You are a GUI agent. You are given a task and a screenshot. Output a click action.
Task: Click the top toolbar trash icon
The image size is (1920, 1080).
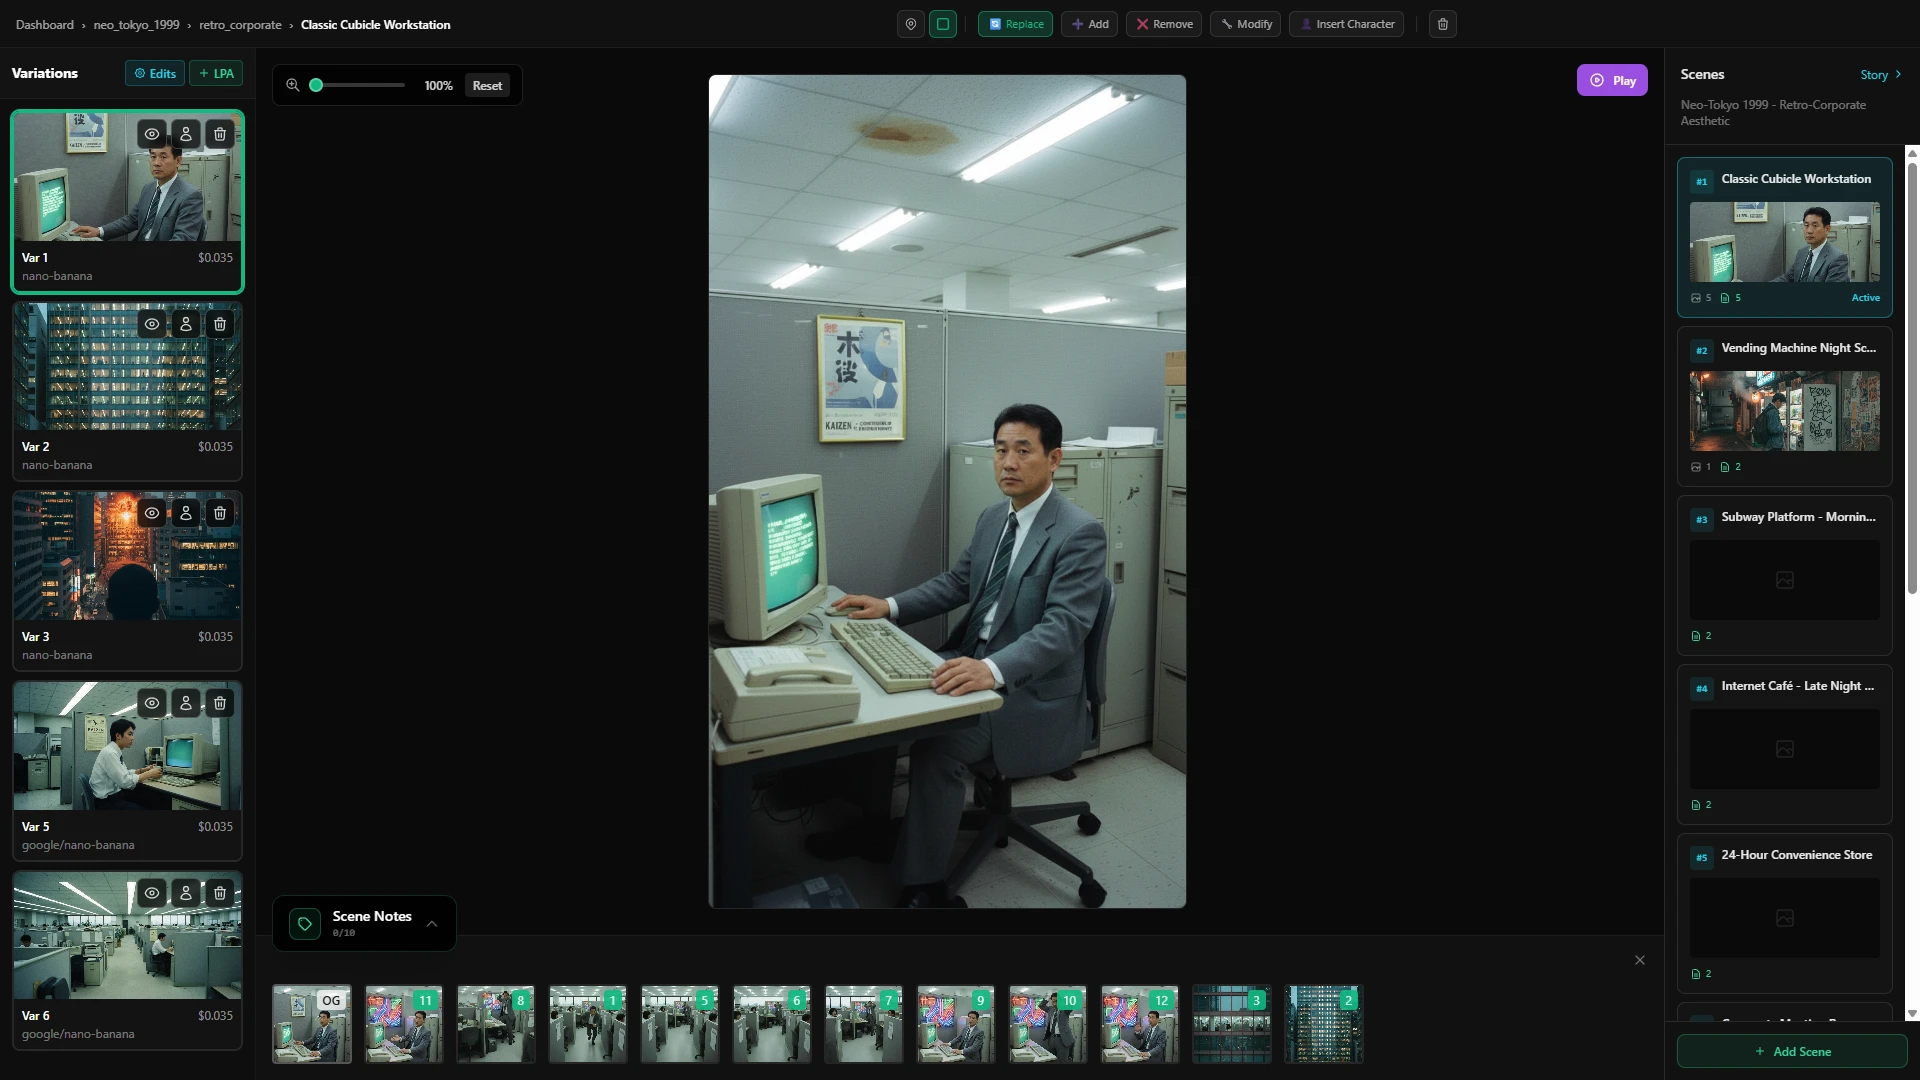pyautogui.click(x=1442, y=24)
